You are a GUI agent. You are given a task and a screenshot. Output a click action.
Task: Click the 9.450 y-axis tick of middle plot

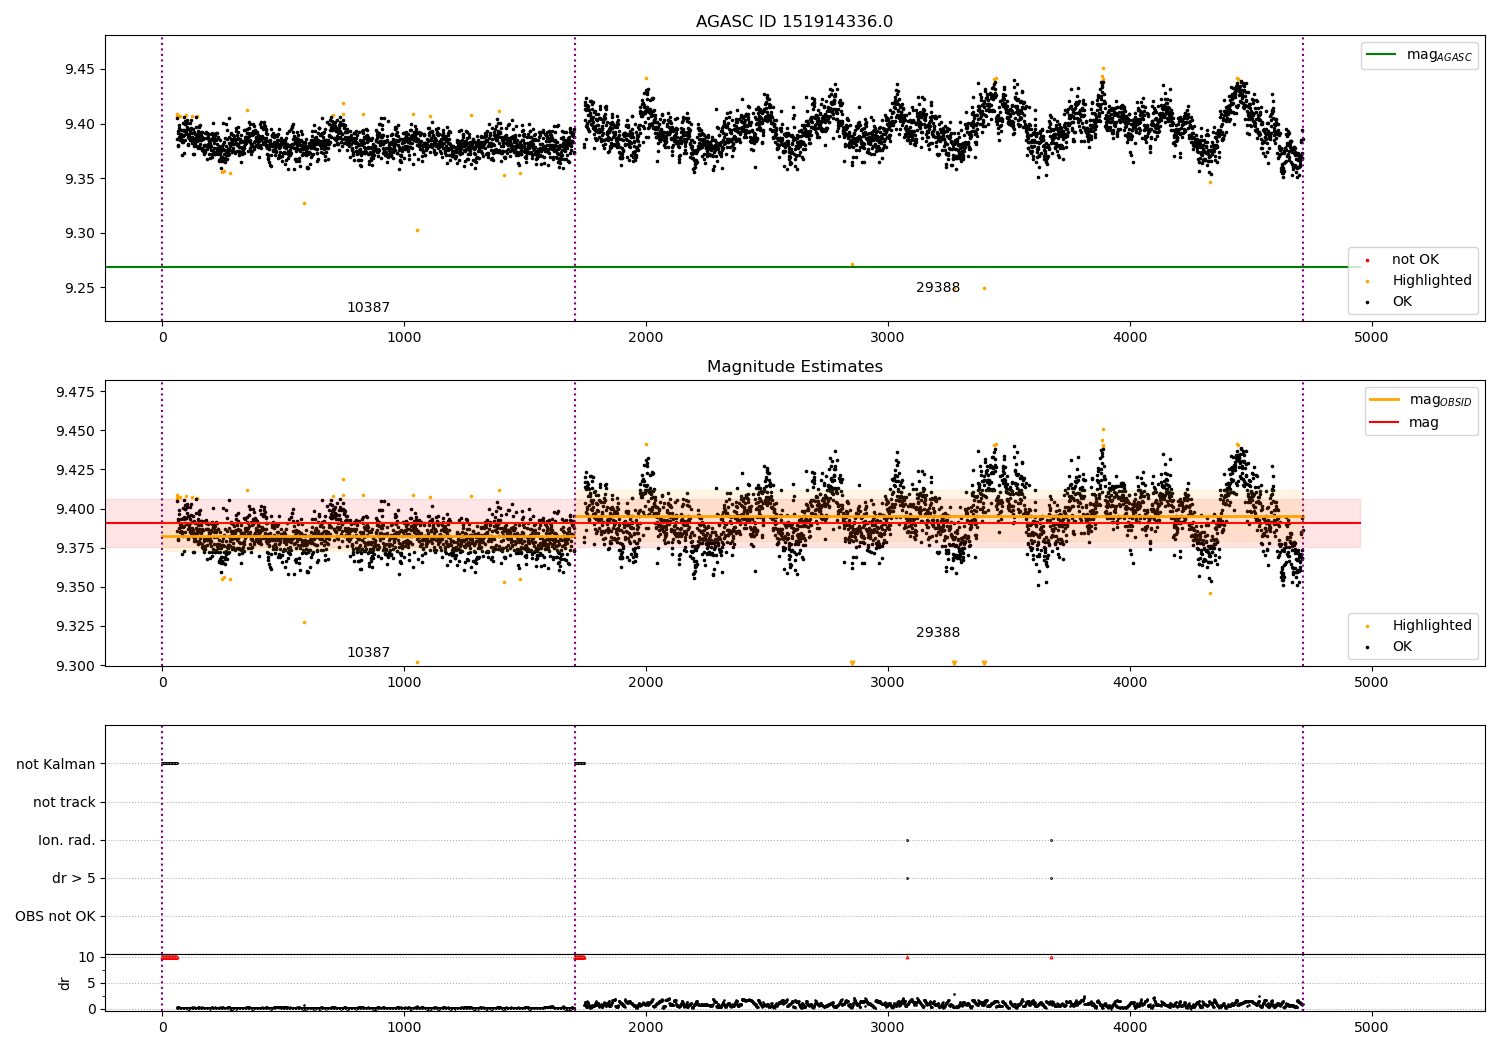[76, 431]
